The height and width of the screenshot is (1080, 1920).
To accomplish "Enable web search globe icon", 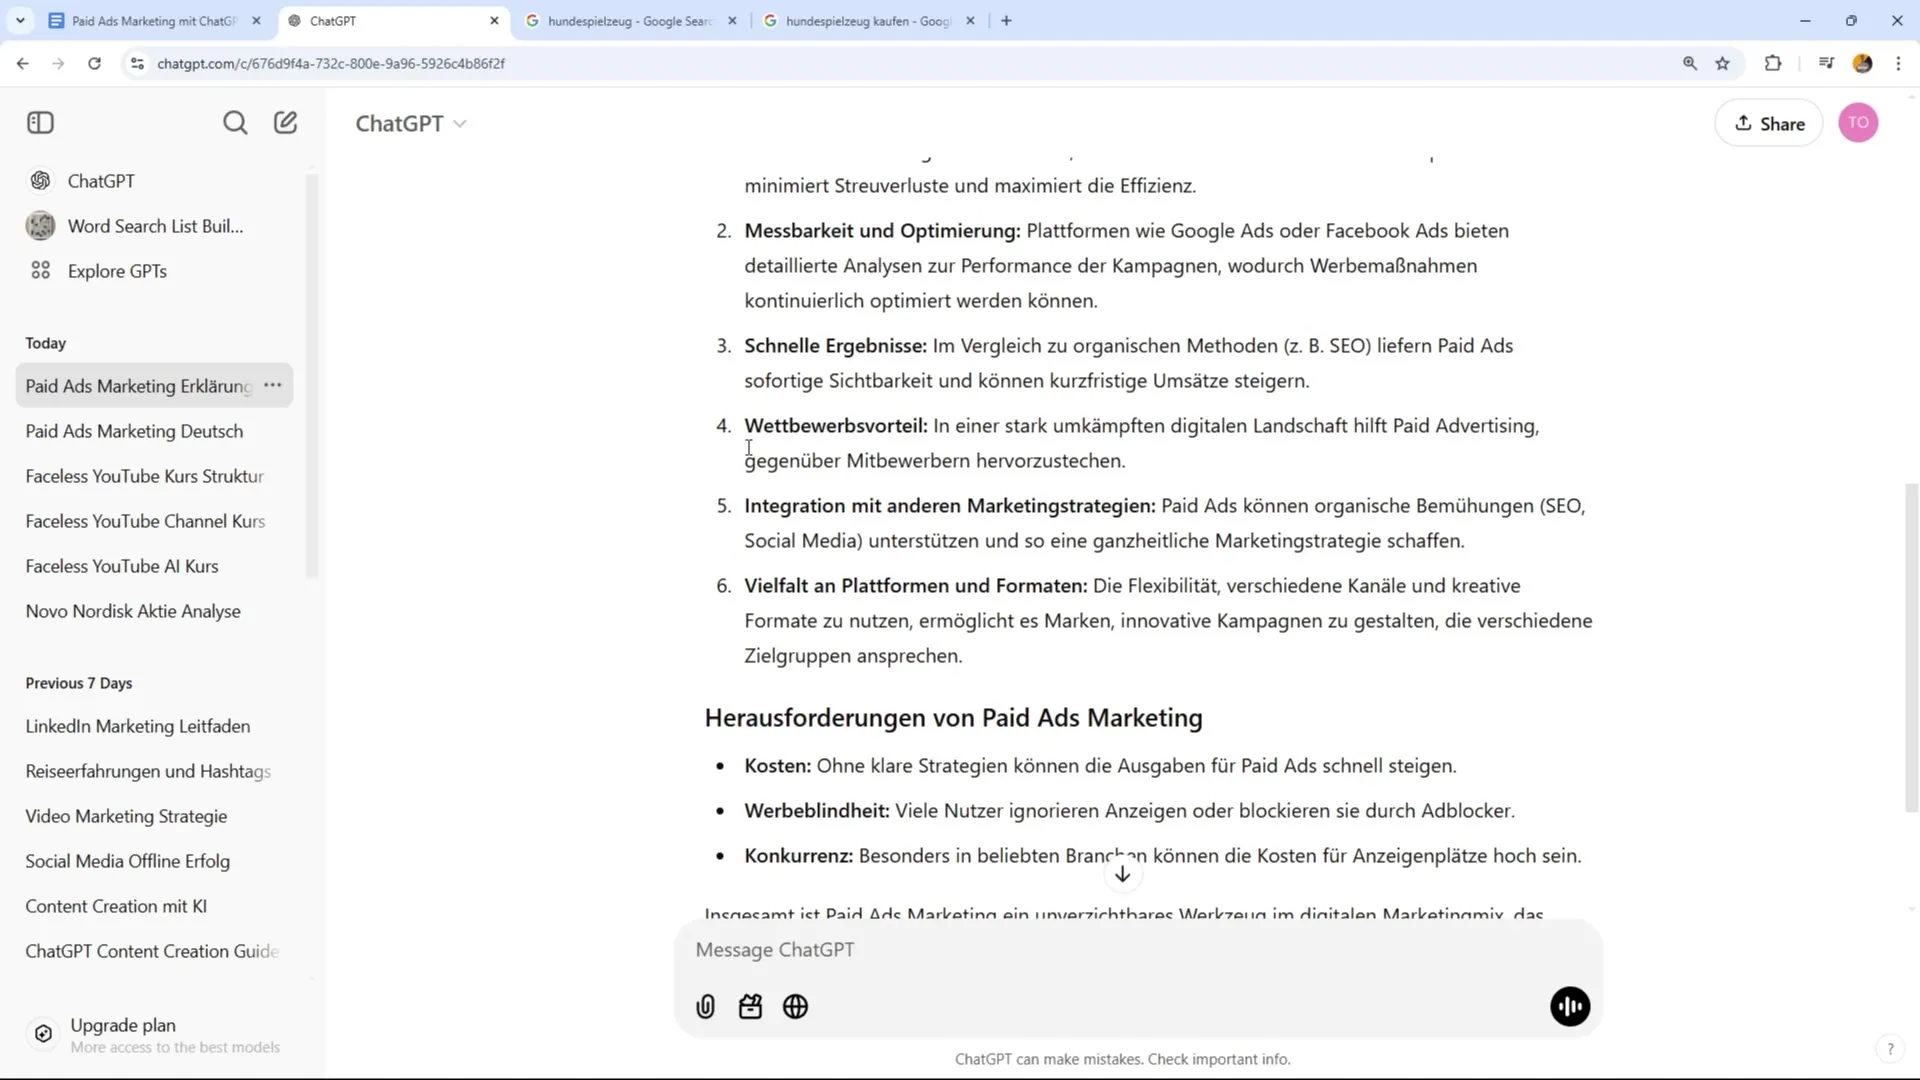I will 796,1007.
